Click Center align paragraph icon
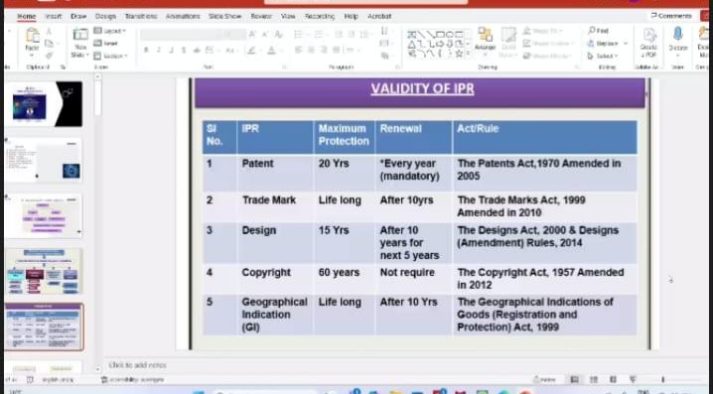 point(311,50)
